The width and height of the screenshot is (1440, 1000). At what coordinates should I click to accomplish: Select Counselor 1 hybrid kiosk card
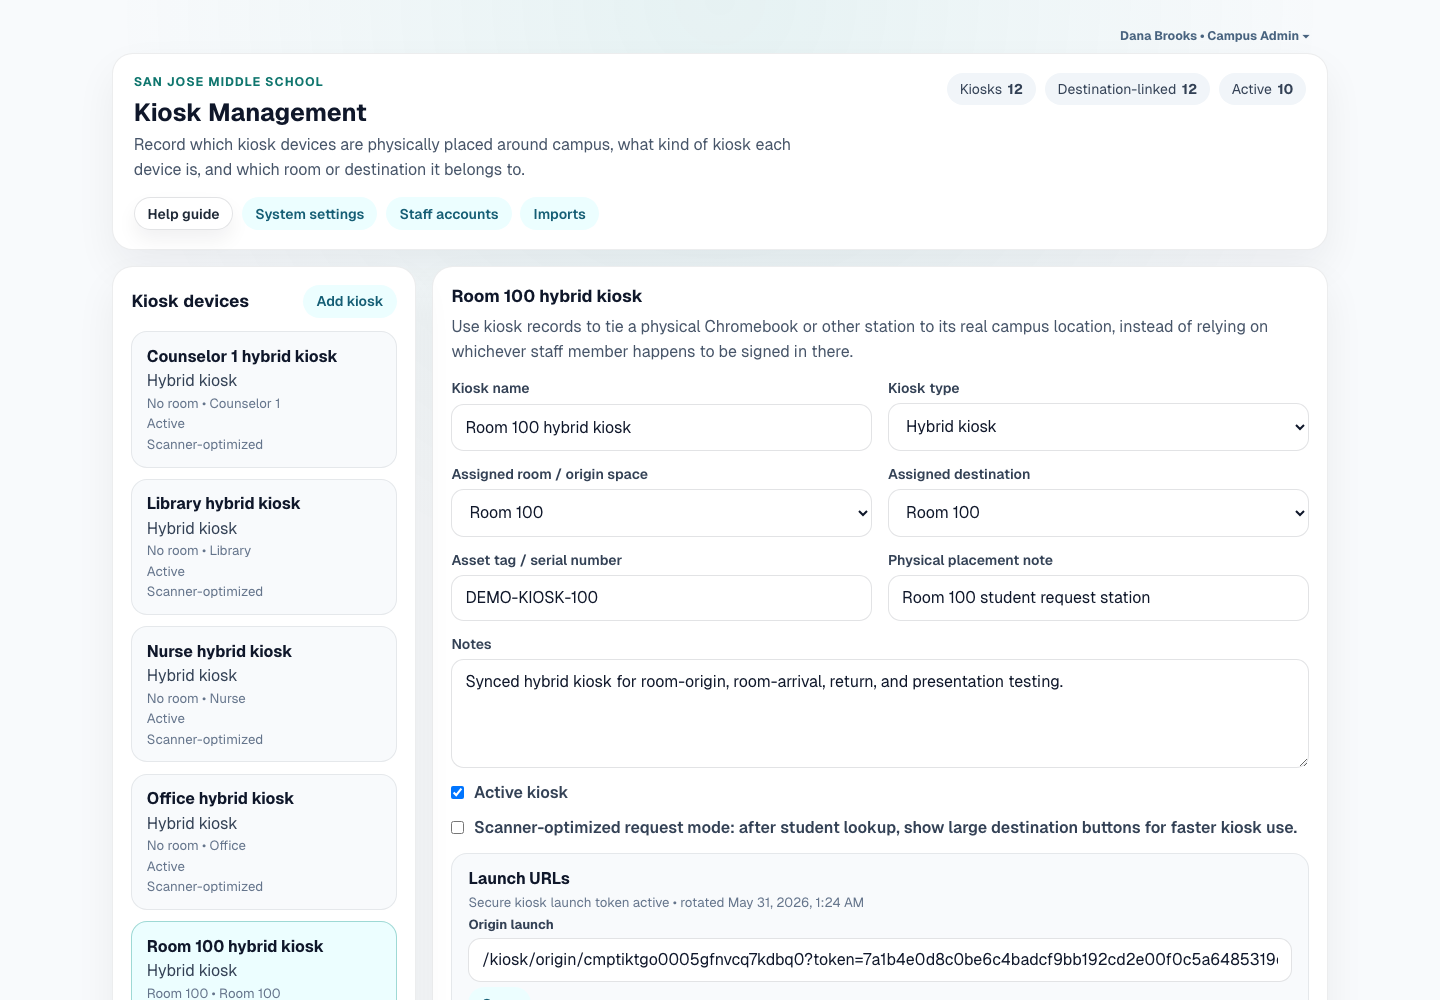264,400
